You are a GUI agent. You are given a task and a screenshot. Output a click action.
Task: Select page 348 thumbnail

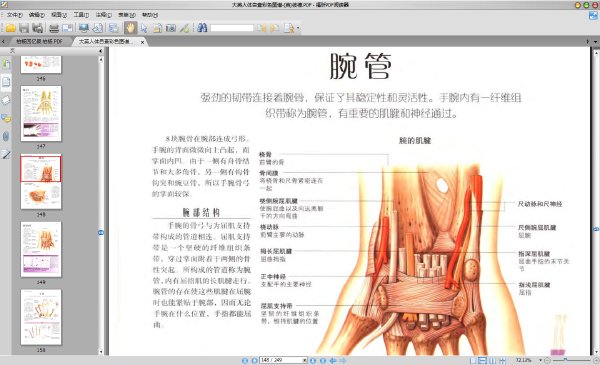click(x=41, y=182)
